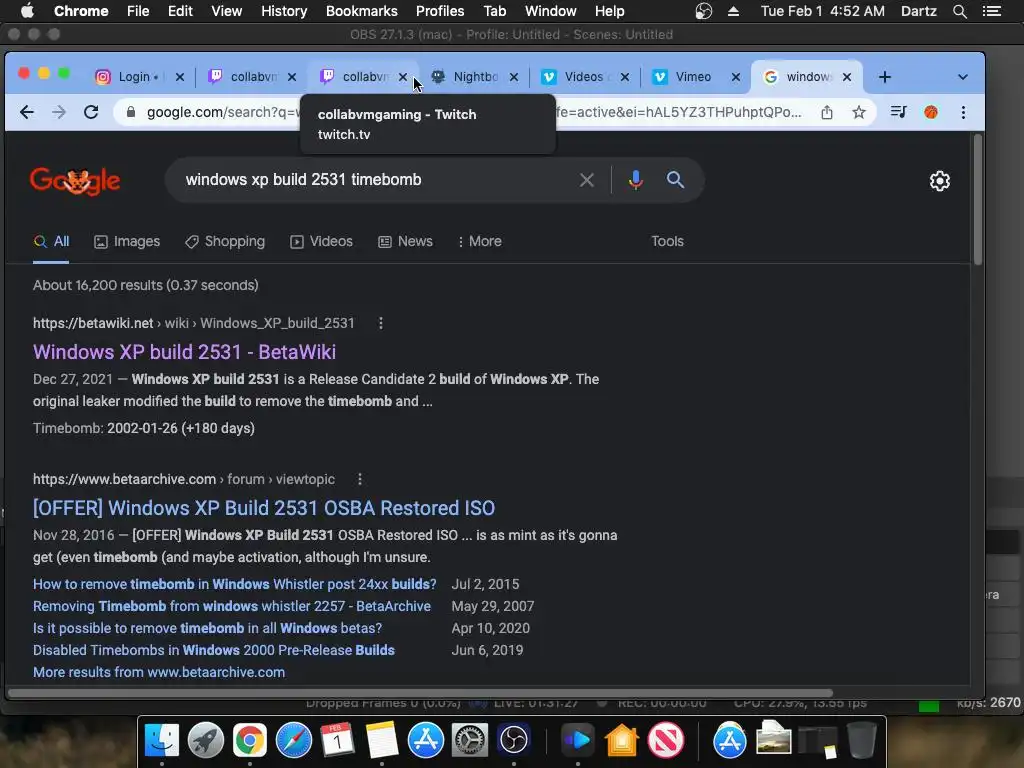The height and width of the screenshot is (768, 1024).
Task: Open options for the betaarchive.com result
Action: click(x=360, y=479)
